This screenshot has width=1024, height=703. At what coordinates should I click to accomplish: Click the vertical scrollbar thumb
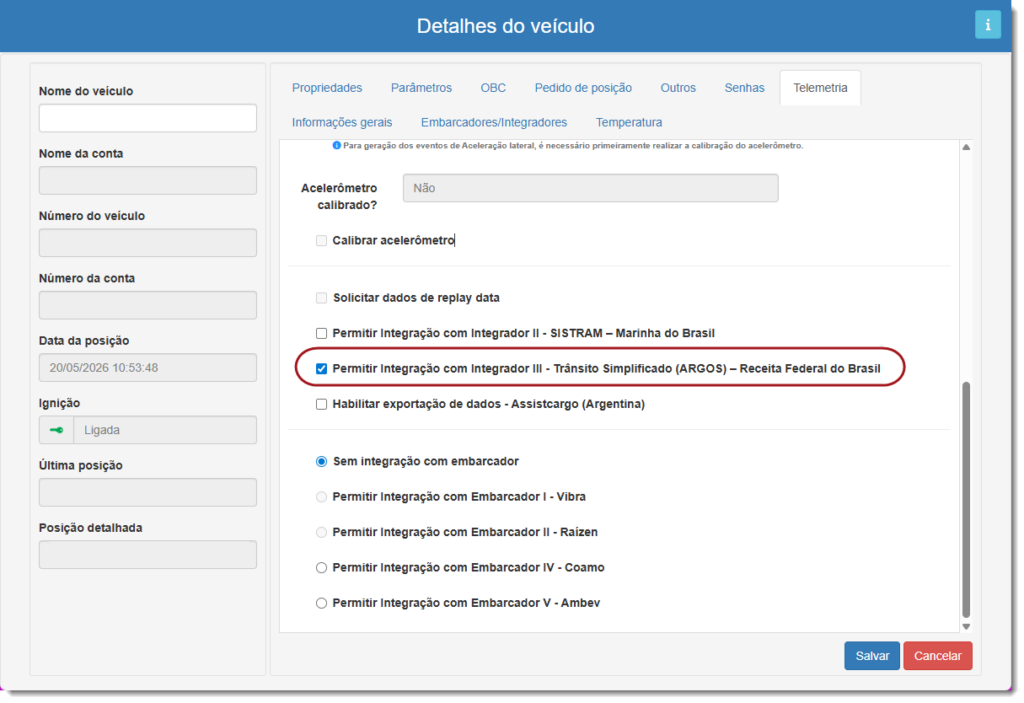[x=966, y=500]
